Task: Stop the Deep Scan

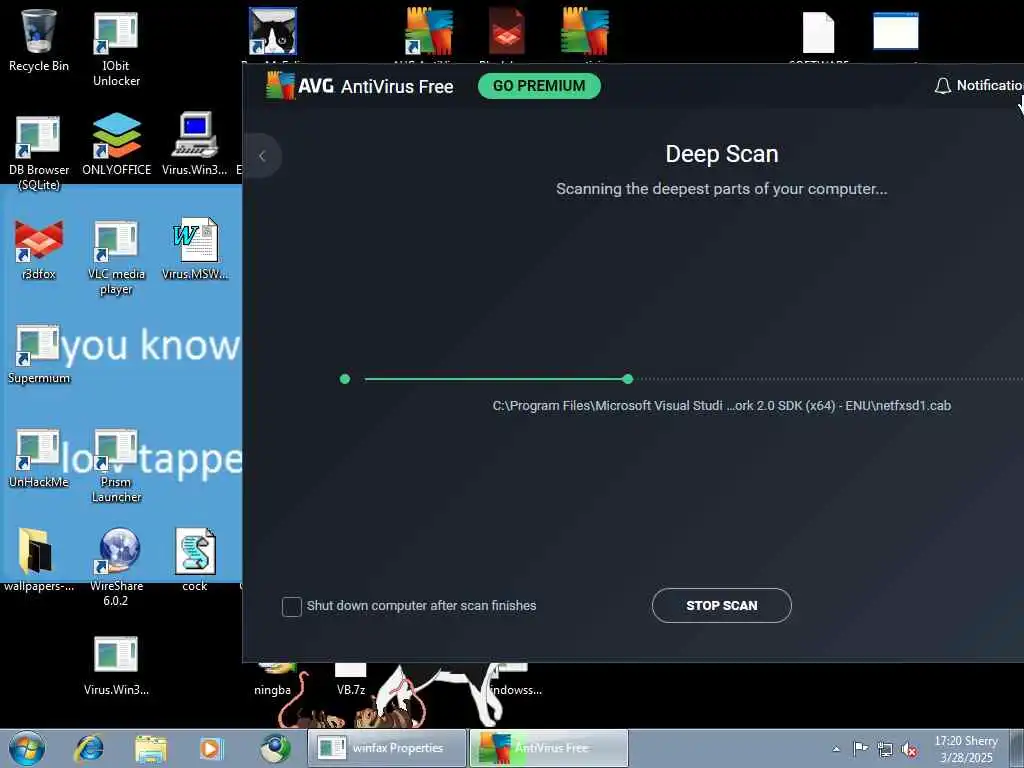Action: pyautogui.click(x=722, y=605)
